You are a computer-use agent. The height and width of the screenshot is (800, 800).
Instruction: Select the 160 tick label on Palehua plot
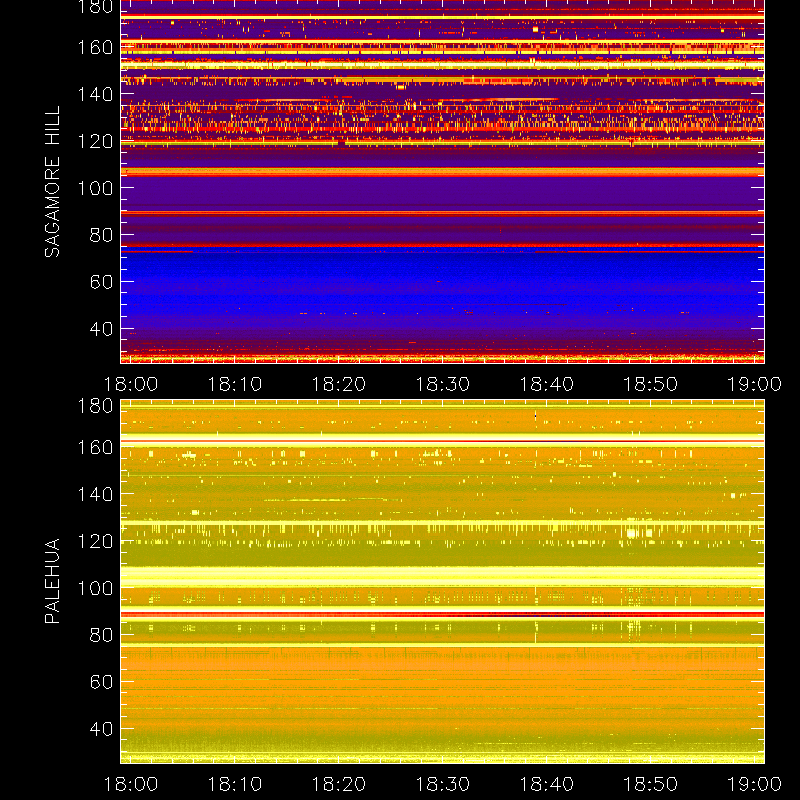pyautogui.click(x=95, y=447)
